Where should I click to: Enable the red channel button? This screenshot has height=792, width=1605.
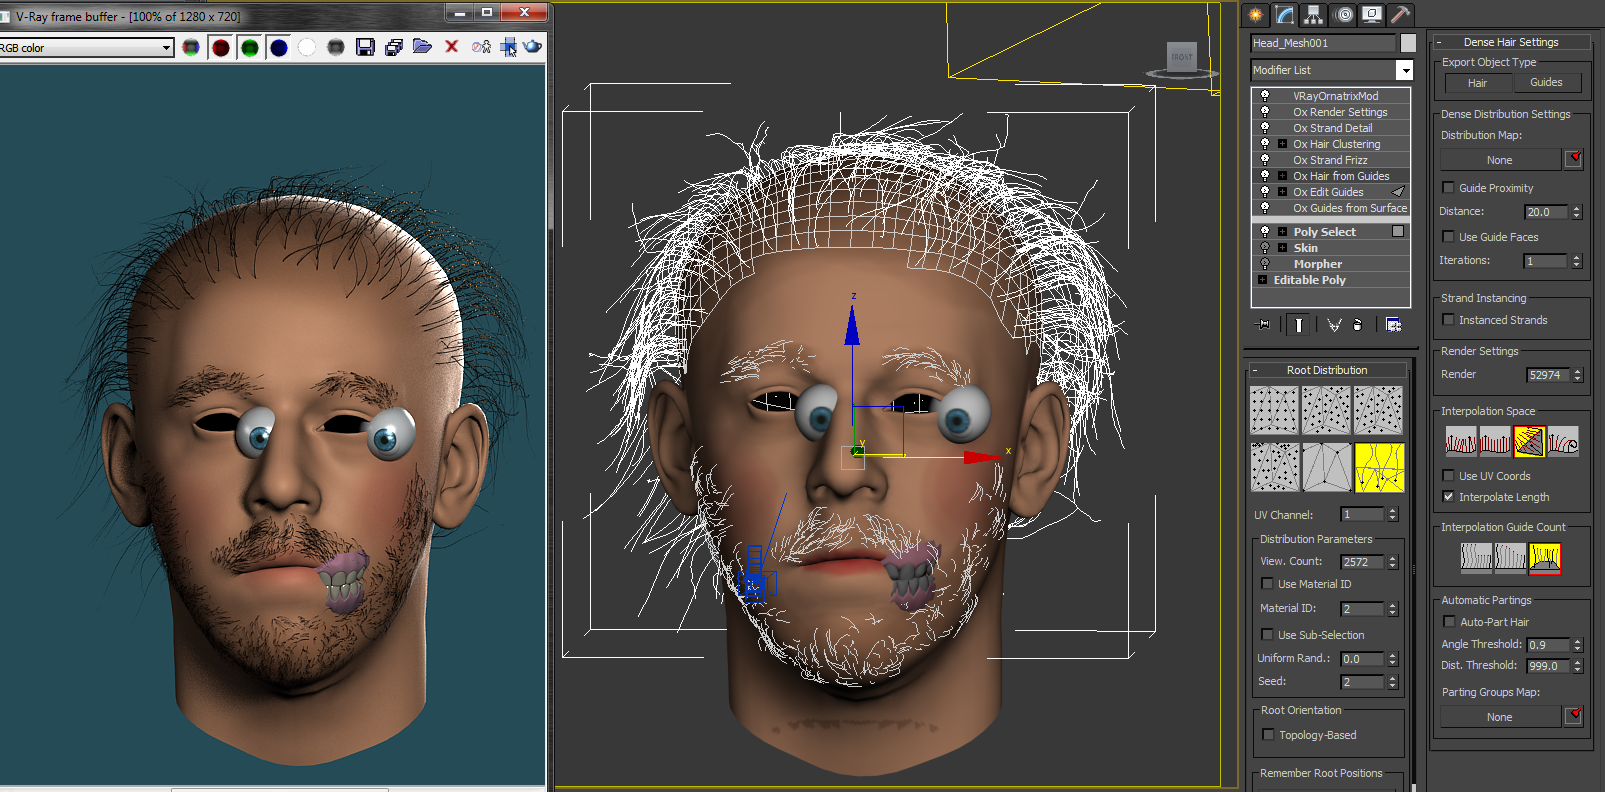pos(221,47)
